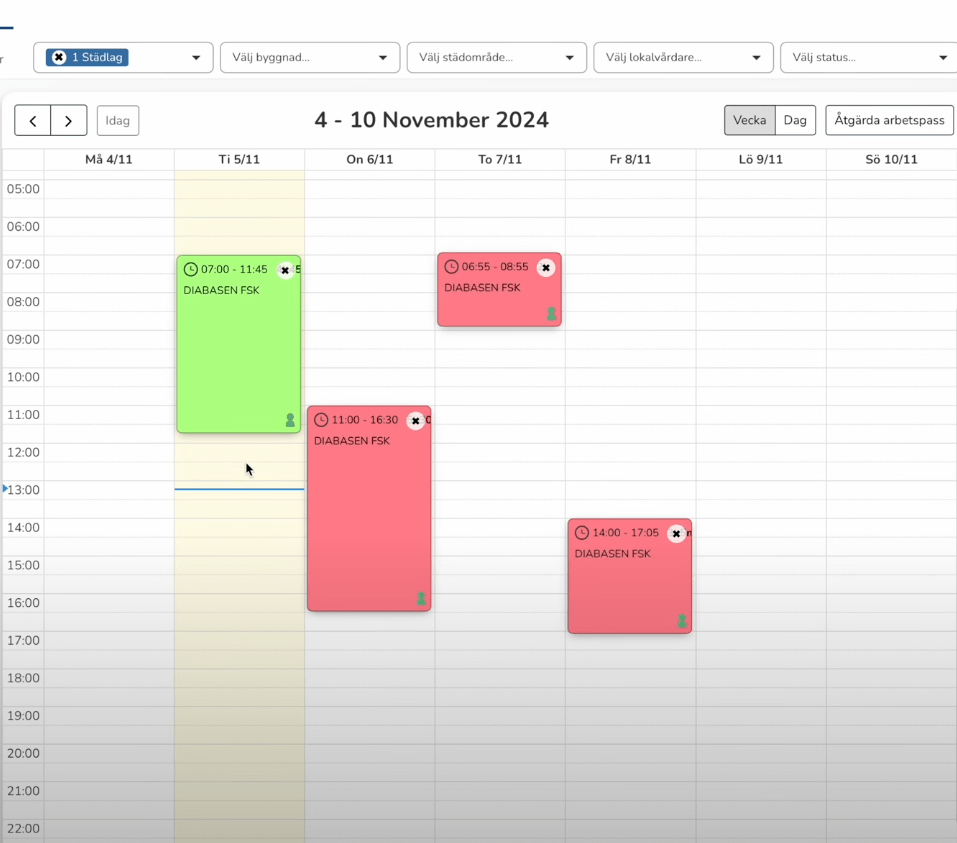Click x icon on 14:00 - 17:05 shift
This screenshot has width=957, height=843.
[677, 534]
